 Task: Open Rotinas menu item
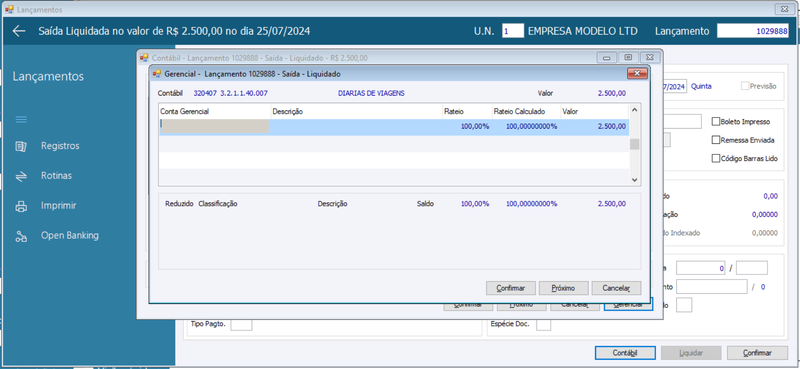56,176
